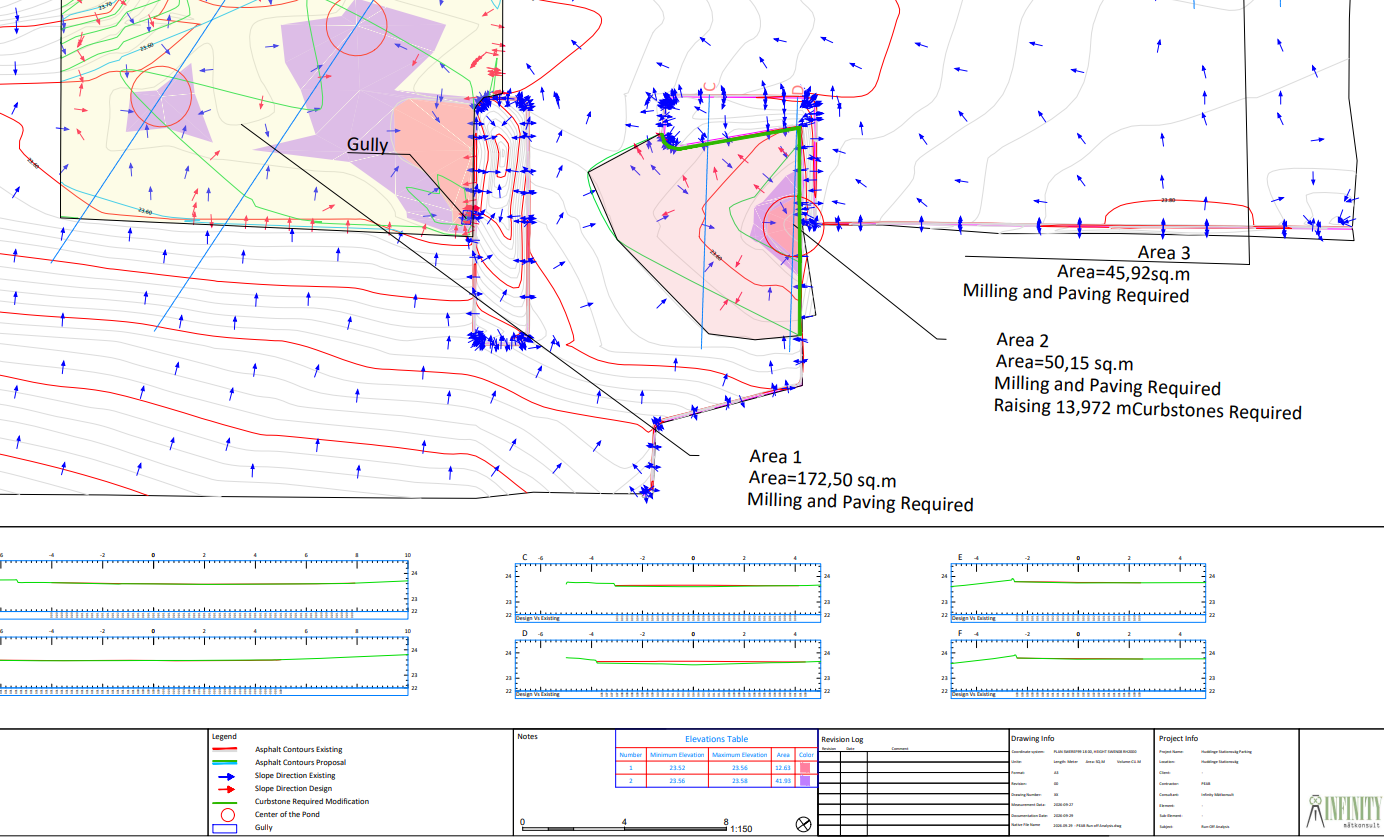Click the section D profile label
Screen dimensions: 1384x838
(x=525, y=635)
